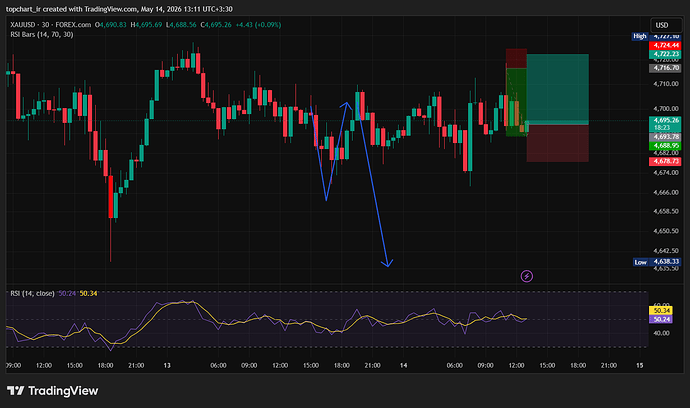Image resolution: width=690 pixels, height=408 pixels.
Task: Click the purple lightning bolt event icon
Action: [x=527, y=276]
